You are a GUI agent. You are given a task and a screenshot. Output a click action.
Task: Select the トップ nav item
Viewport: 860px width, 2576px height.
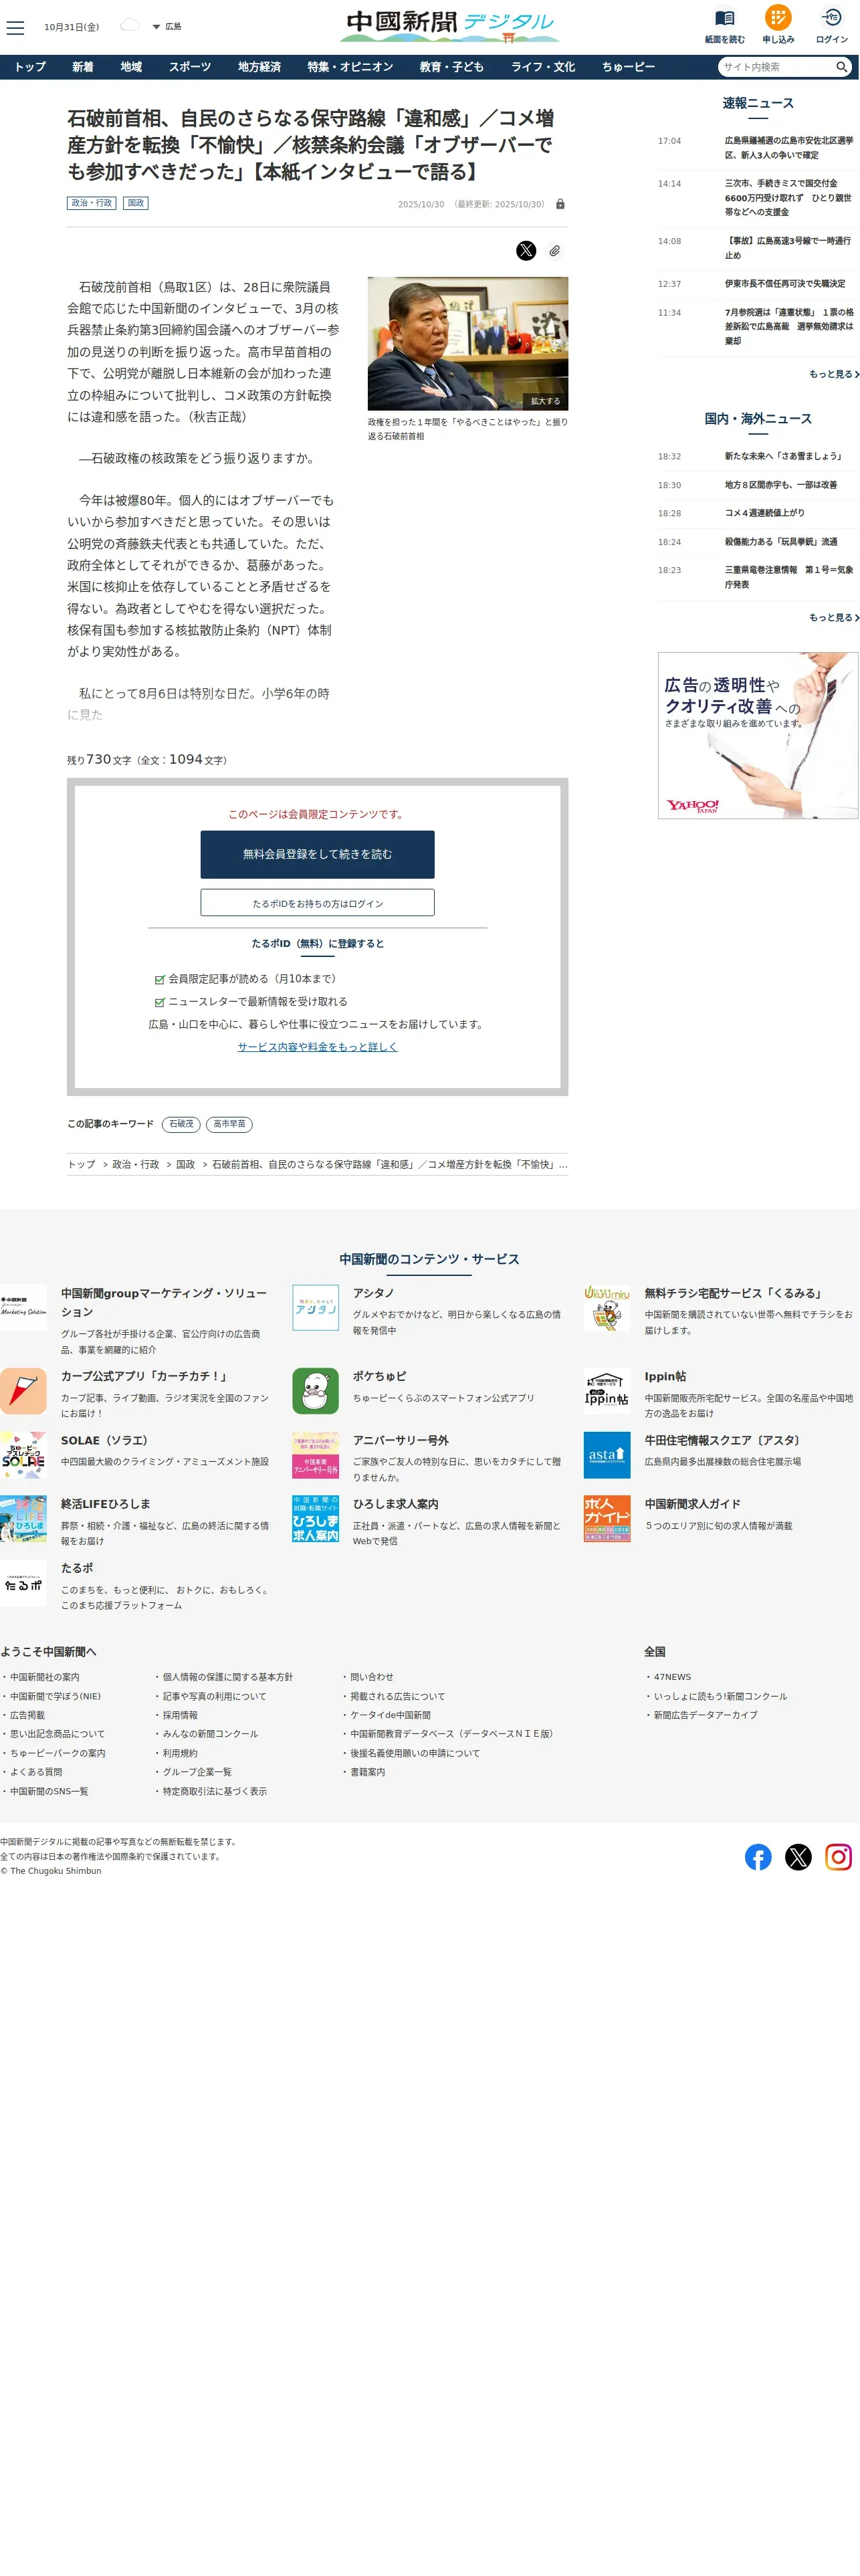[30, 67]
